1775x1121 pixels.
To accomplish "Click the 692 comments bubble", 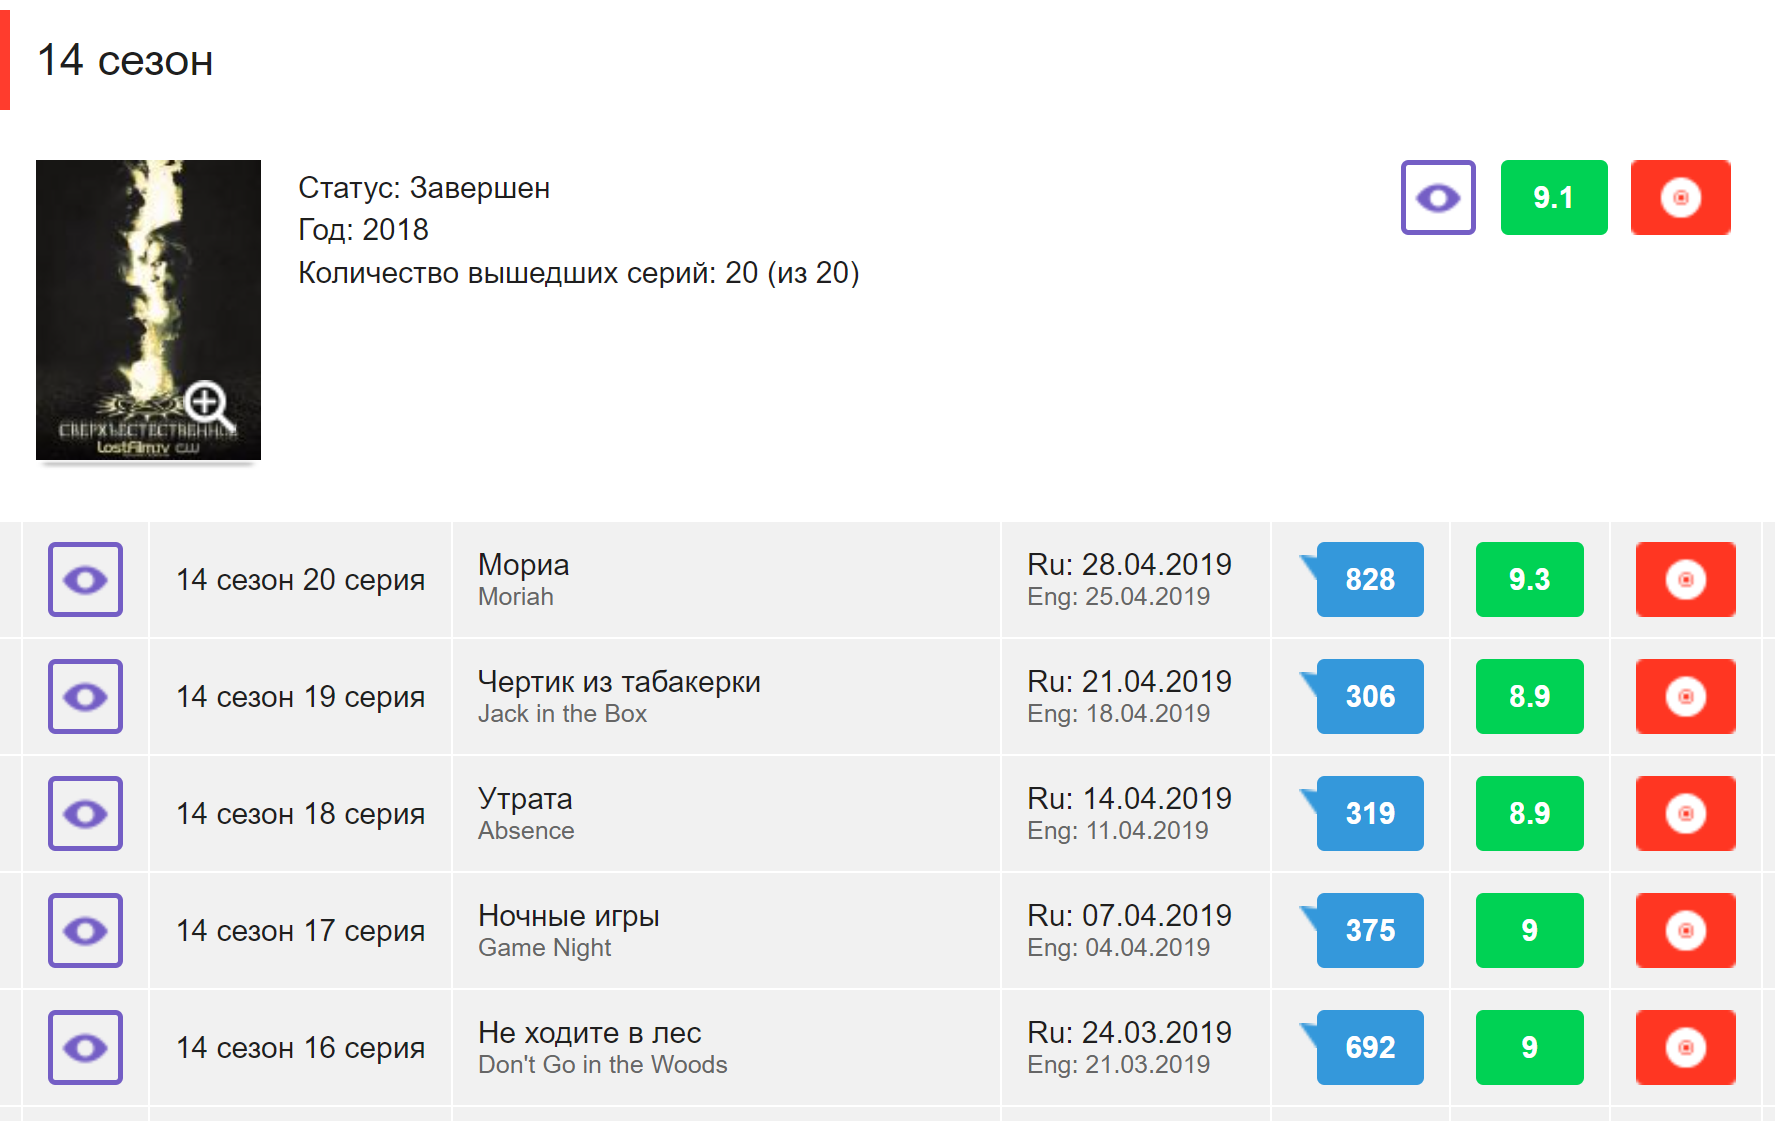I will click(x=1369, y=1047).
